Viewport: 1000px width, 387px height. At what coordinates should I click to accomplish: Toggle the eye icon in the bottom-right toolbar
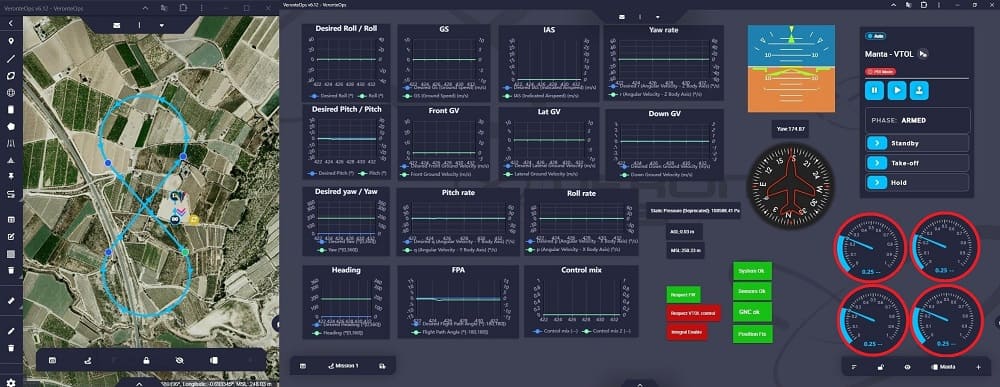click(x=908, y=367)
